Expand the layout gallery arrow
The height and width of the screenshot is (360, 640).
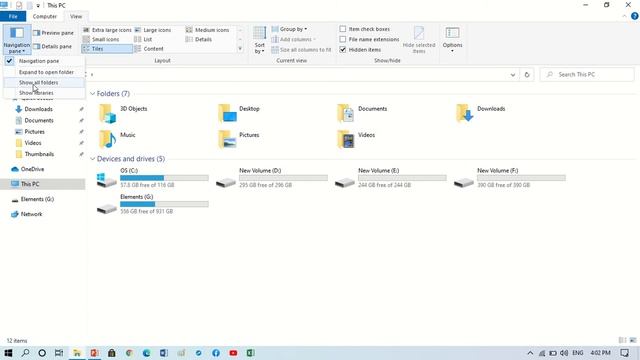240,49
